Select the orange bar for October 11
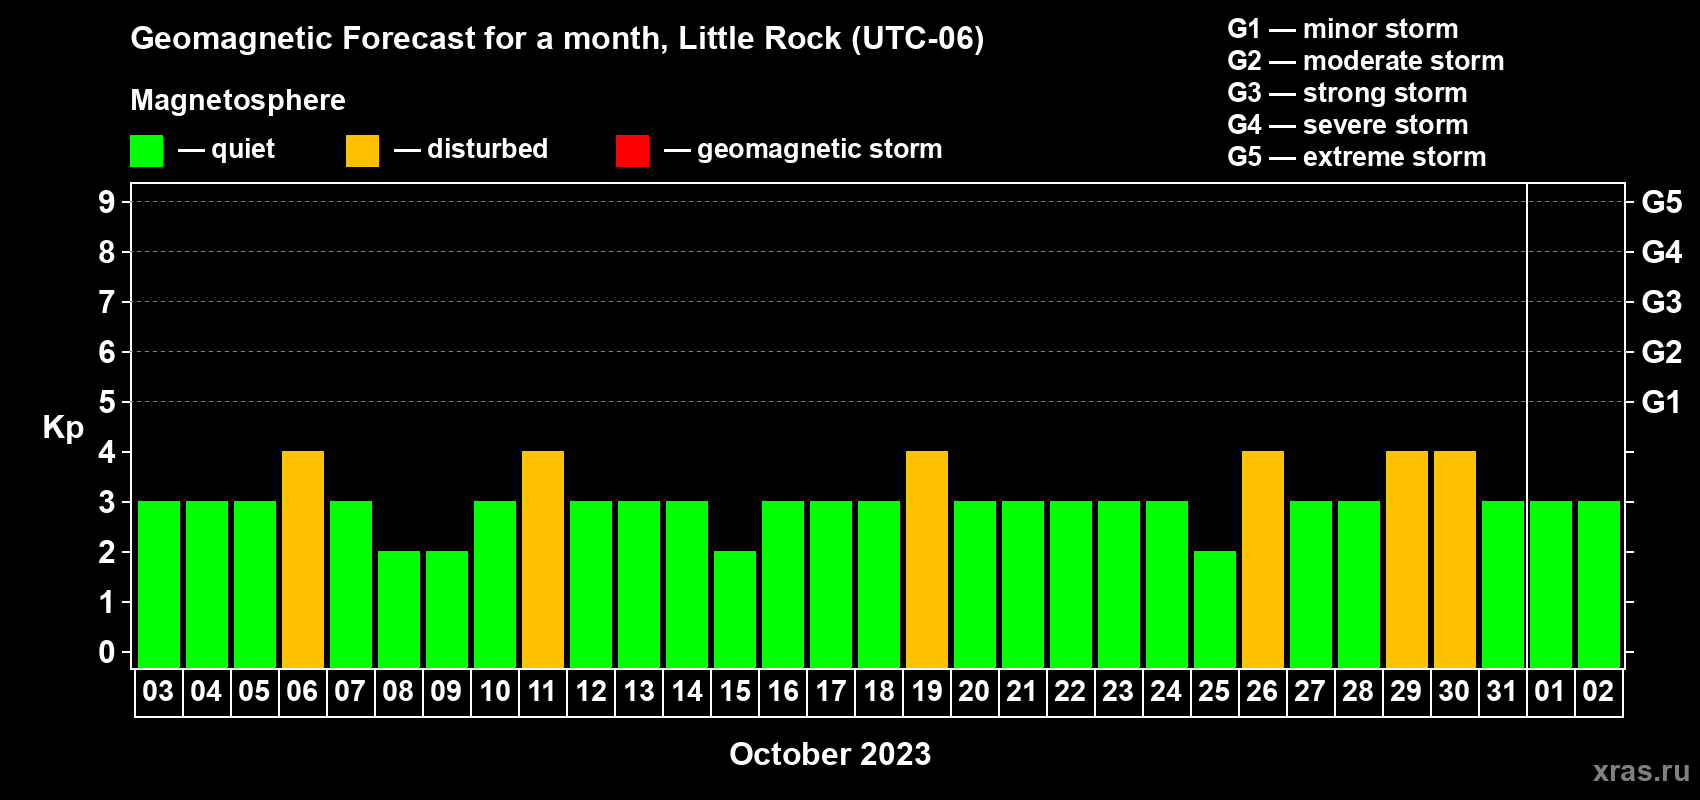 543,560
